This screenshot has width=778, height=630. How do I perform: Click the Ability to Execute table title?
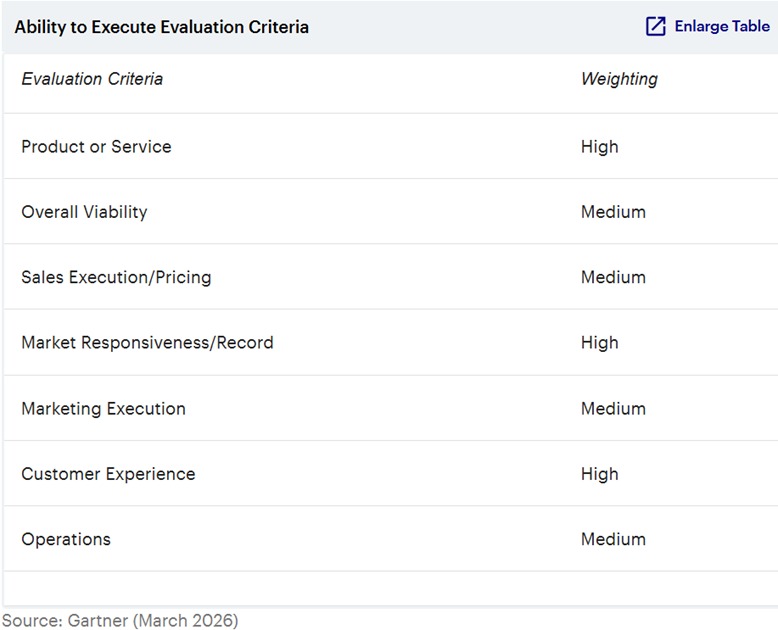[x=161, y=27]
